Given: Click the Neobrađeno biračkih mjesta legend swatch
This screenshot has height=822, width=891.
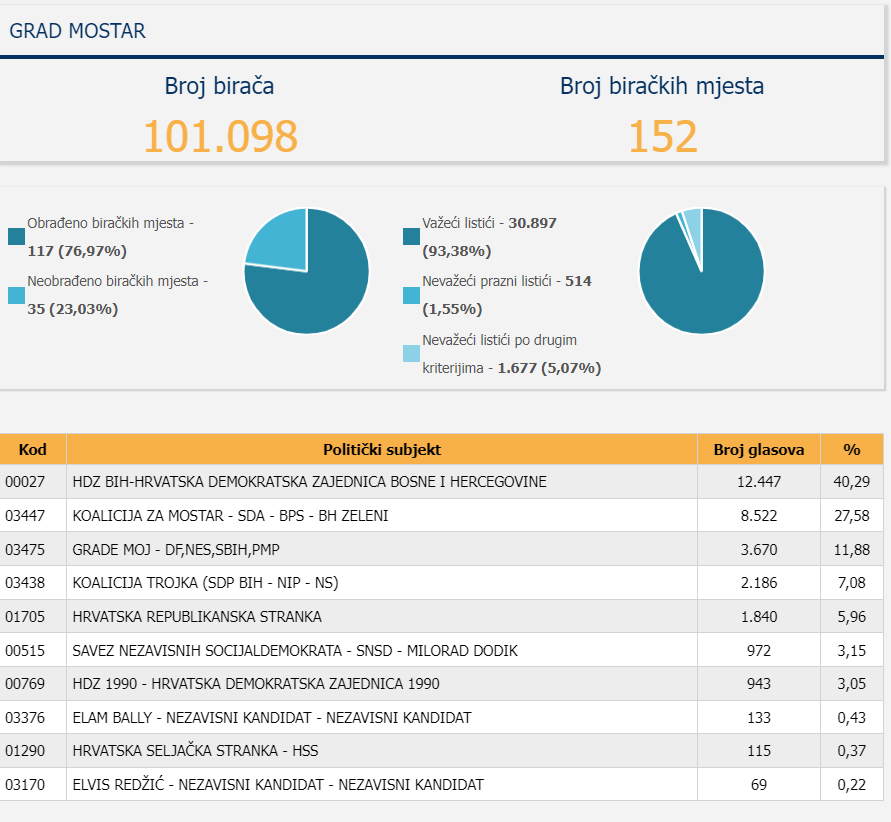Looking at the screenshot, I should coord(16,295).
